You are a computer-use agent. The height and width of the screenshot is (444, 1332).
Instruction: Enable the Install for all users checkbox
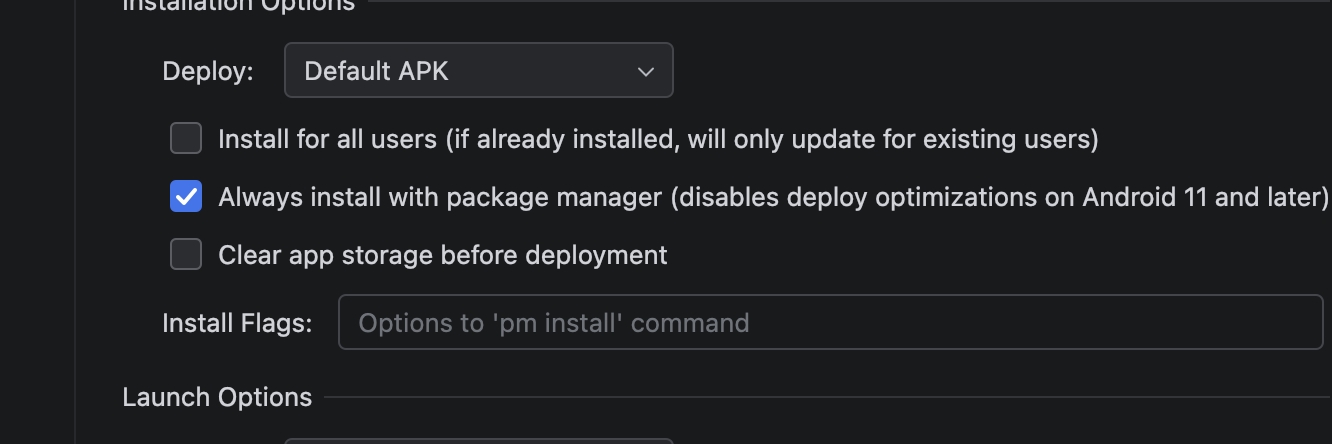(x=186, y=138)
